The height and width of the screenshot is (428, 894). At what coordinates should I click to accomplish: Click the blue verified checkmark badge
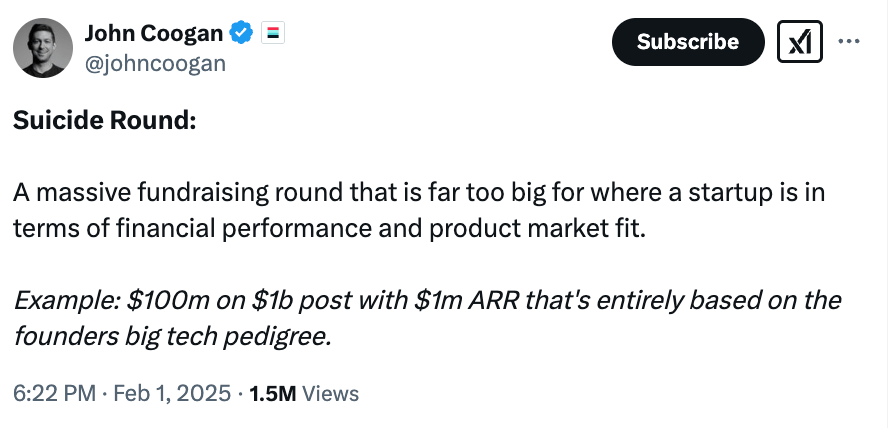241,33
